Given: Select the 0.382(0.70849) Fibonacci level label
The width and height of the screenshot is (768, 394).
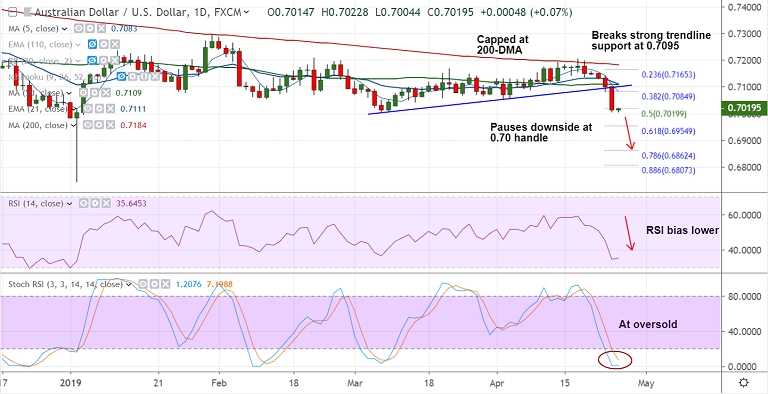Looking at the screenshot, I should pyautogui.click(x=669, y=96).
